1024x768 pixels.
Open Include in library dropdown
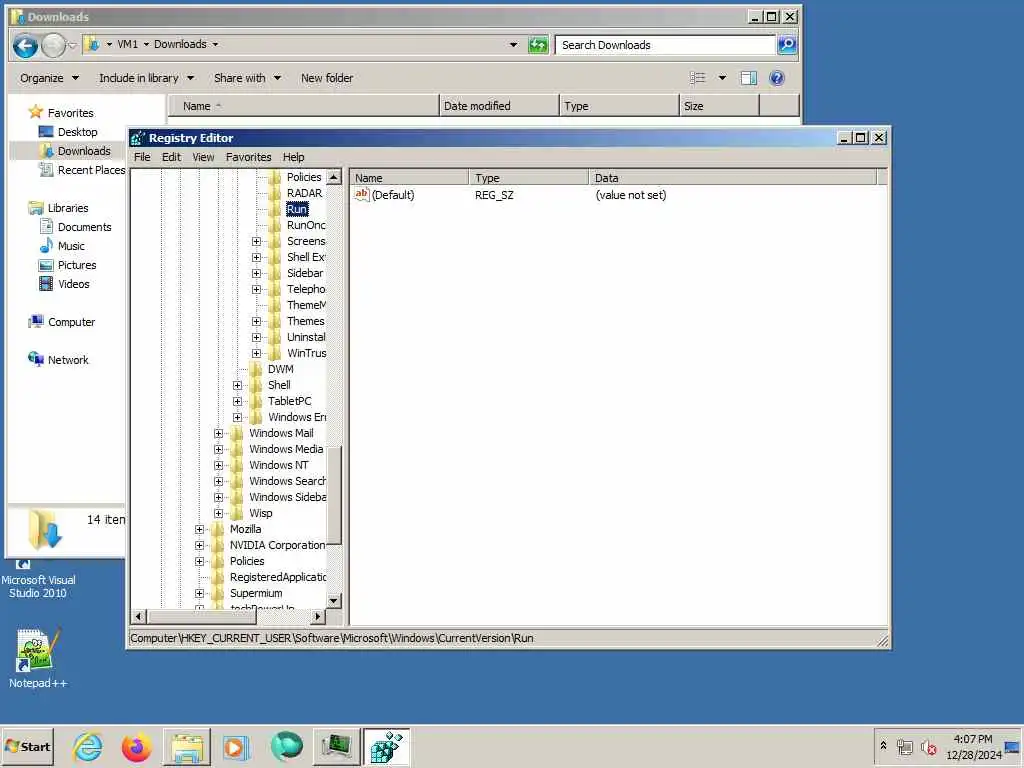pyautogui.click(x=146, y=78)
